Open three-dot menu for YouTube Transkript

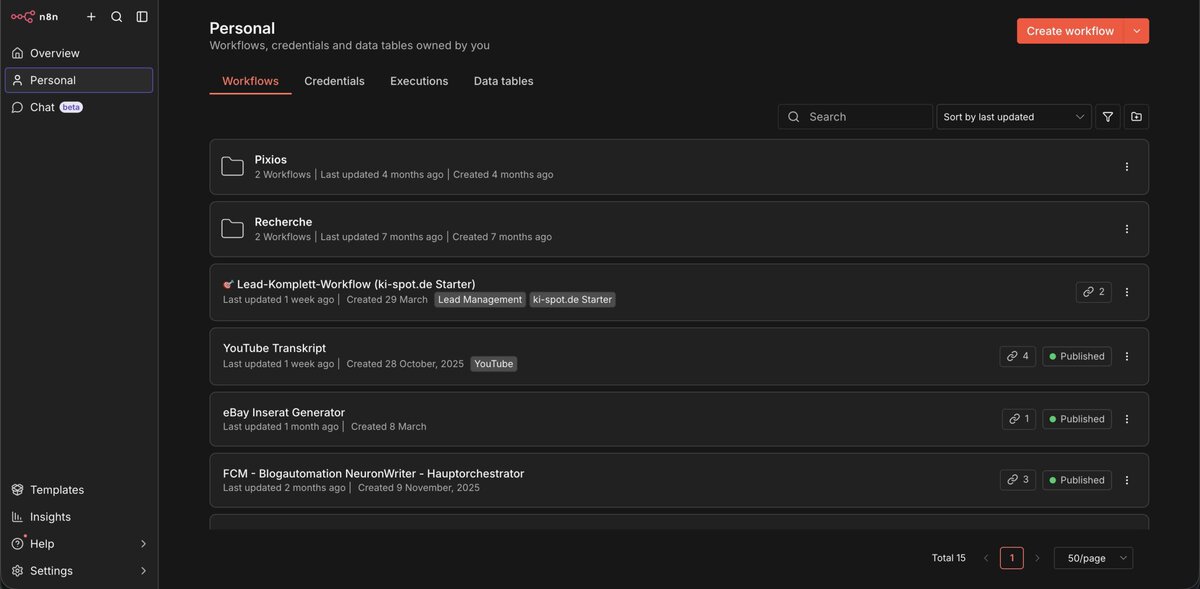coord(1127,356)
